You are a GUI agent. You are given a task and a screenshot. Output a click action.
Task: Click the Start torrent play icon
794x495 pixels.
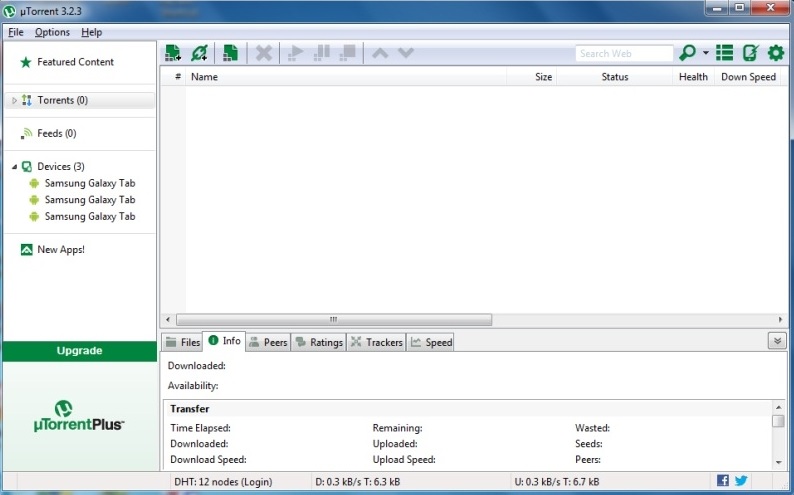pos(295,53)
